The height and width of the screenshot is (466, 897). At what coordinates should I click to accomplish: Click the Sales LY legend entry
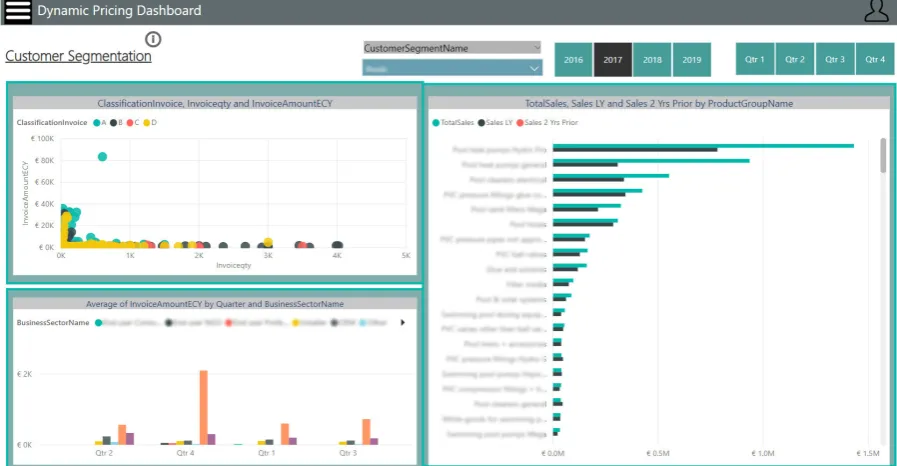tap(495, 122)
